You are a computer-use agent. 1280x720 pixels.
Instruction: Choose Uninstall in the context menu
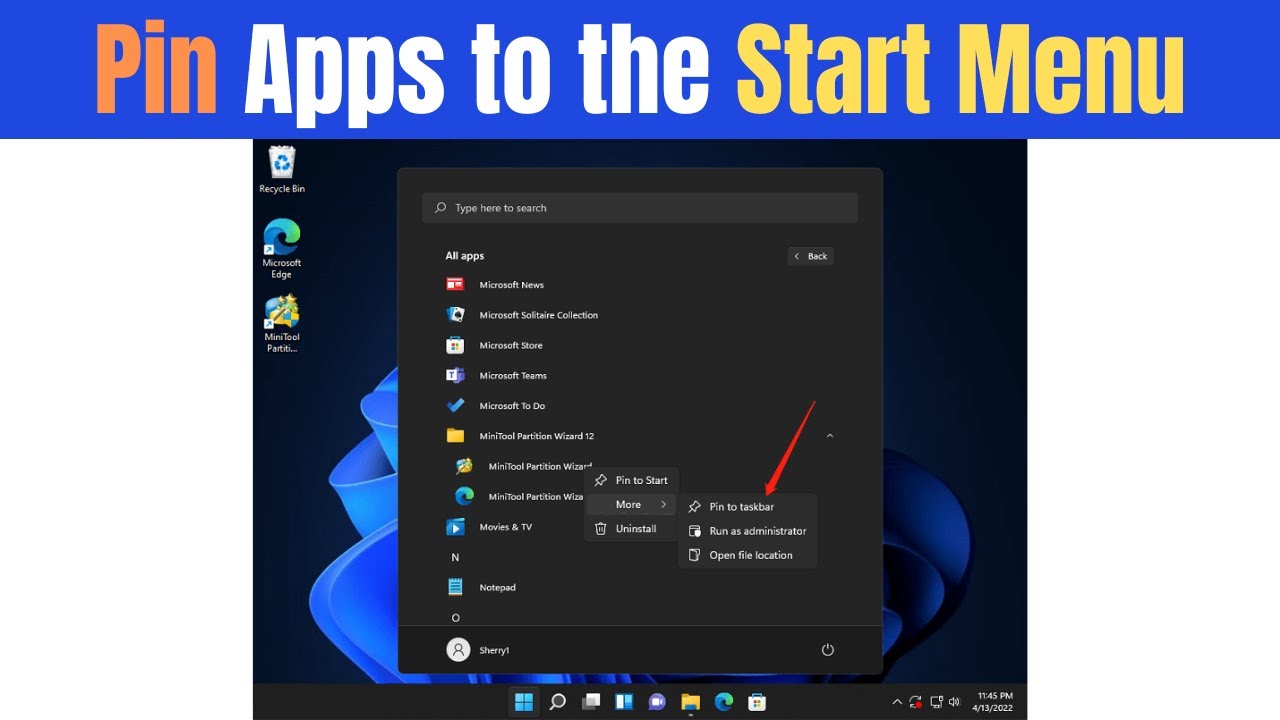(x=631, y=529)
